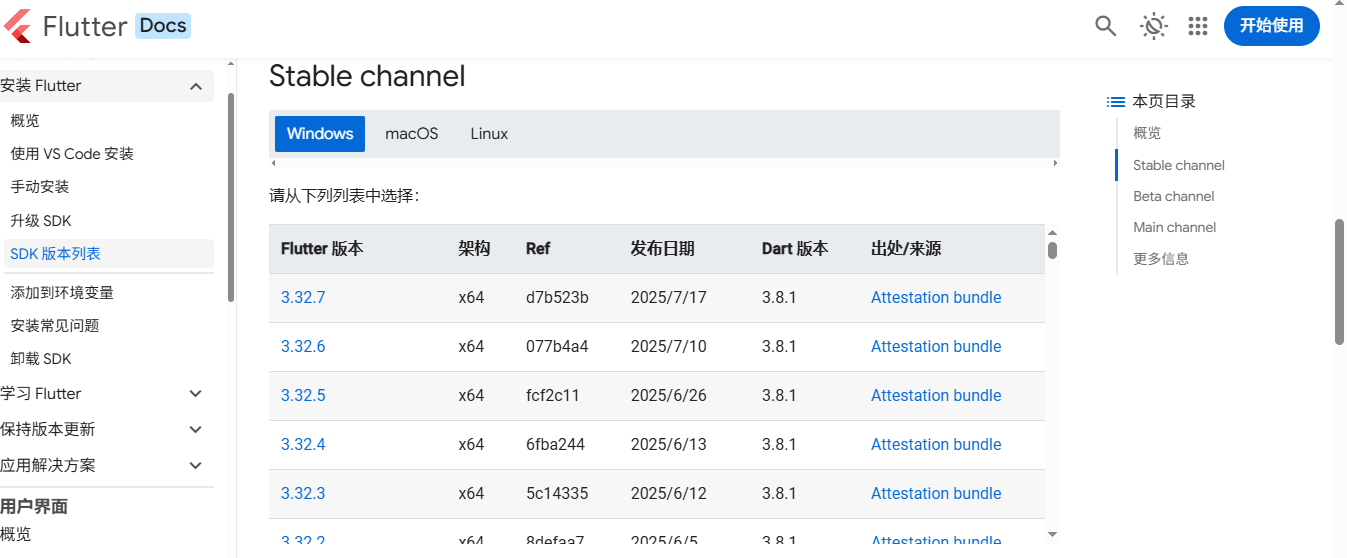Viewport: 1347px width, 558px height.
Task: Expand the 保持版本更新 sidebar section
Action: click(196, 430)
